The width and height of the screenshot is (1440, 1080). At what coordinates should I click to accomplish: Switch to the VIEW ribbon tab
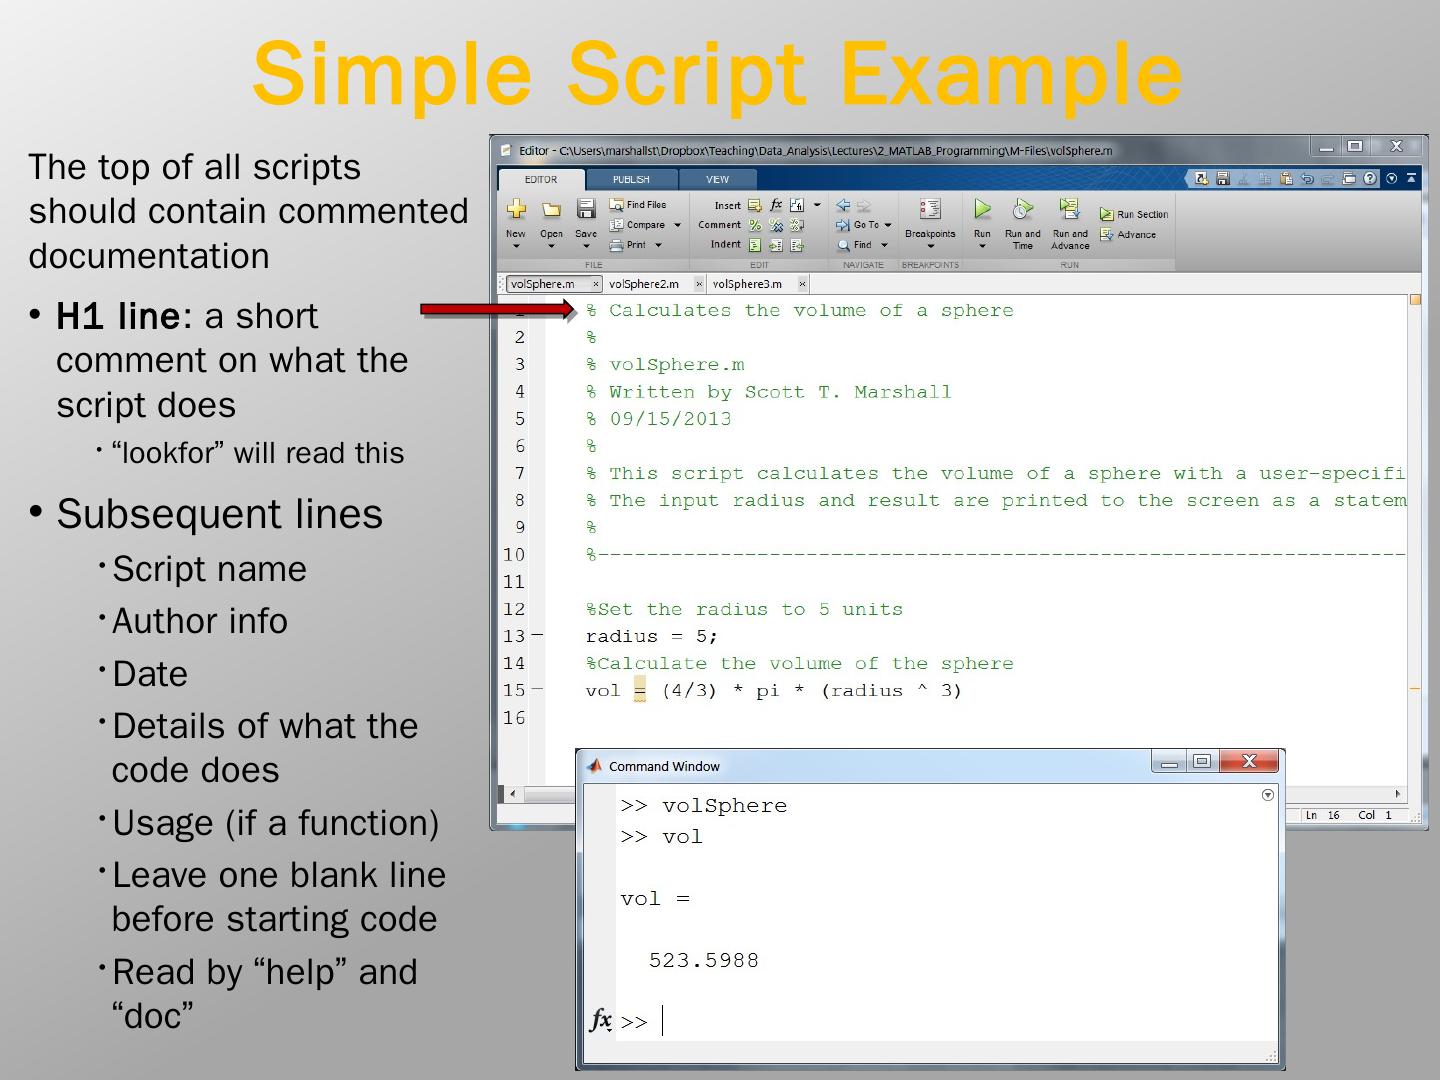(x=718, y=179)
